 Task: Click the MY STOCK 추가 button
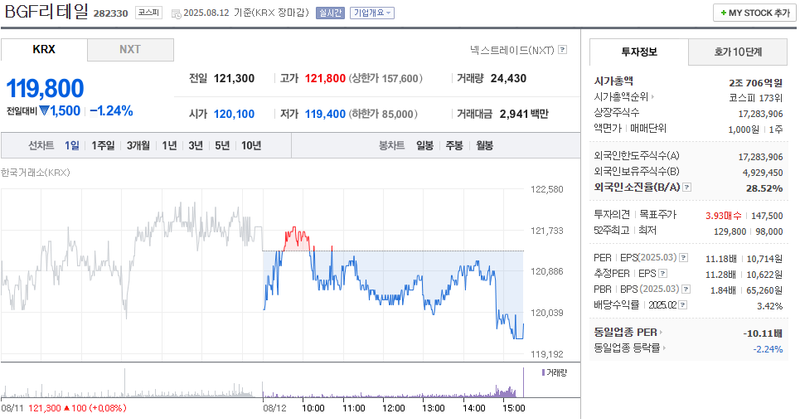click(754, 13)
